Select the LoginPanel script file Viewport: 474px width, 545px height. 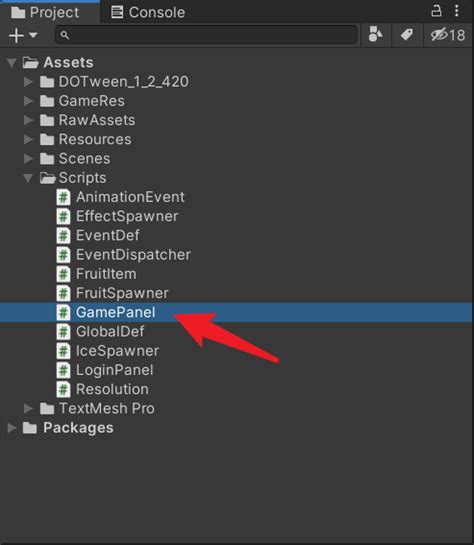pos(105,370)
